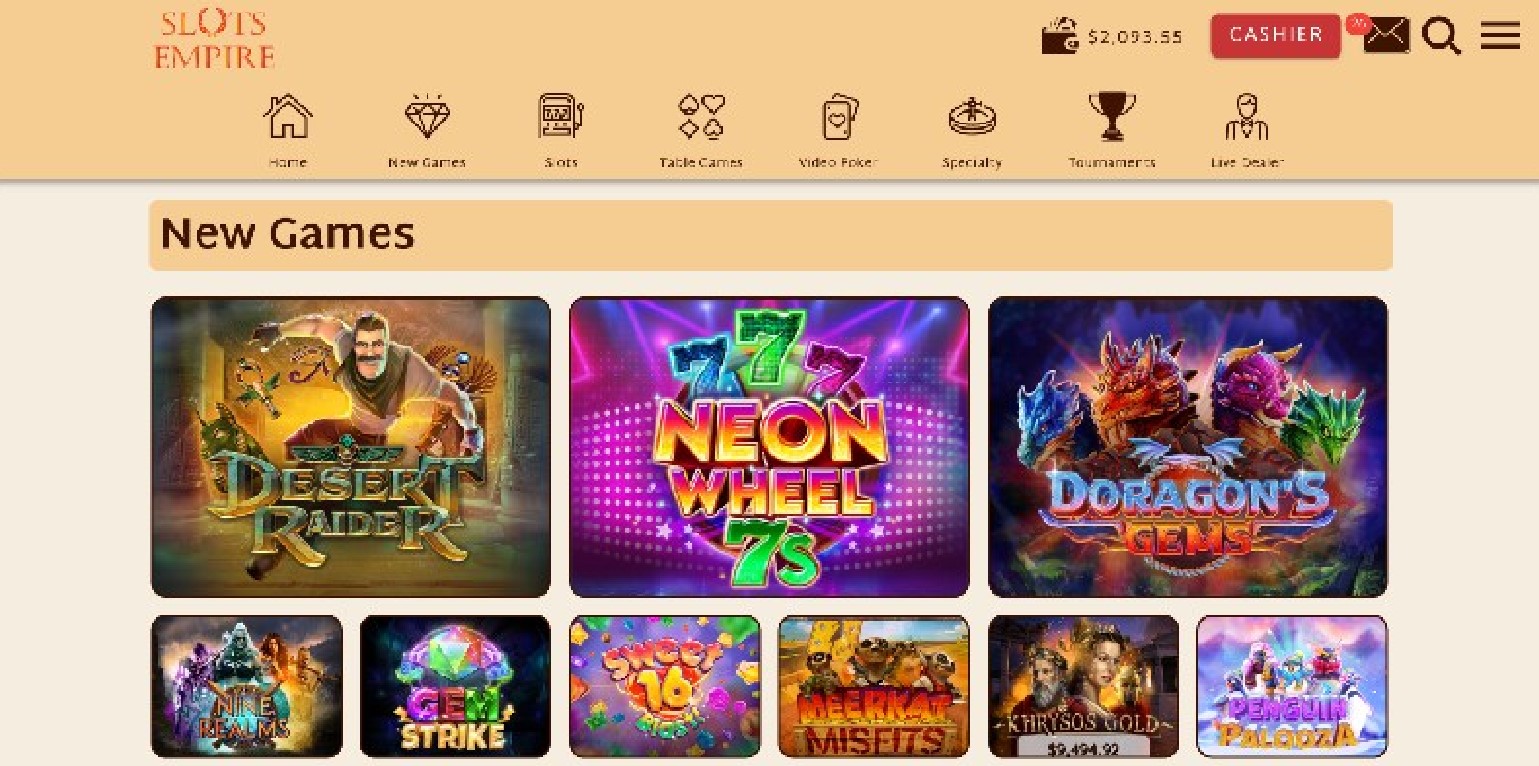1539x766 pixels.
Task: Open the Doragon's Gems game tile
Action: pos(1188,447)
